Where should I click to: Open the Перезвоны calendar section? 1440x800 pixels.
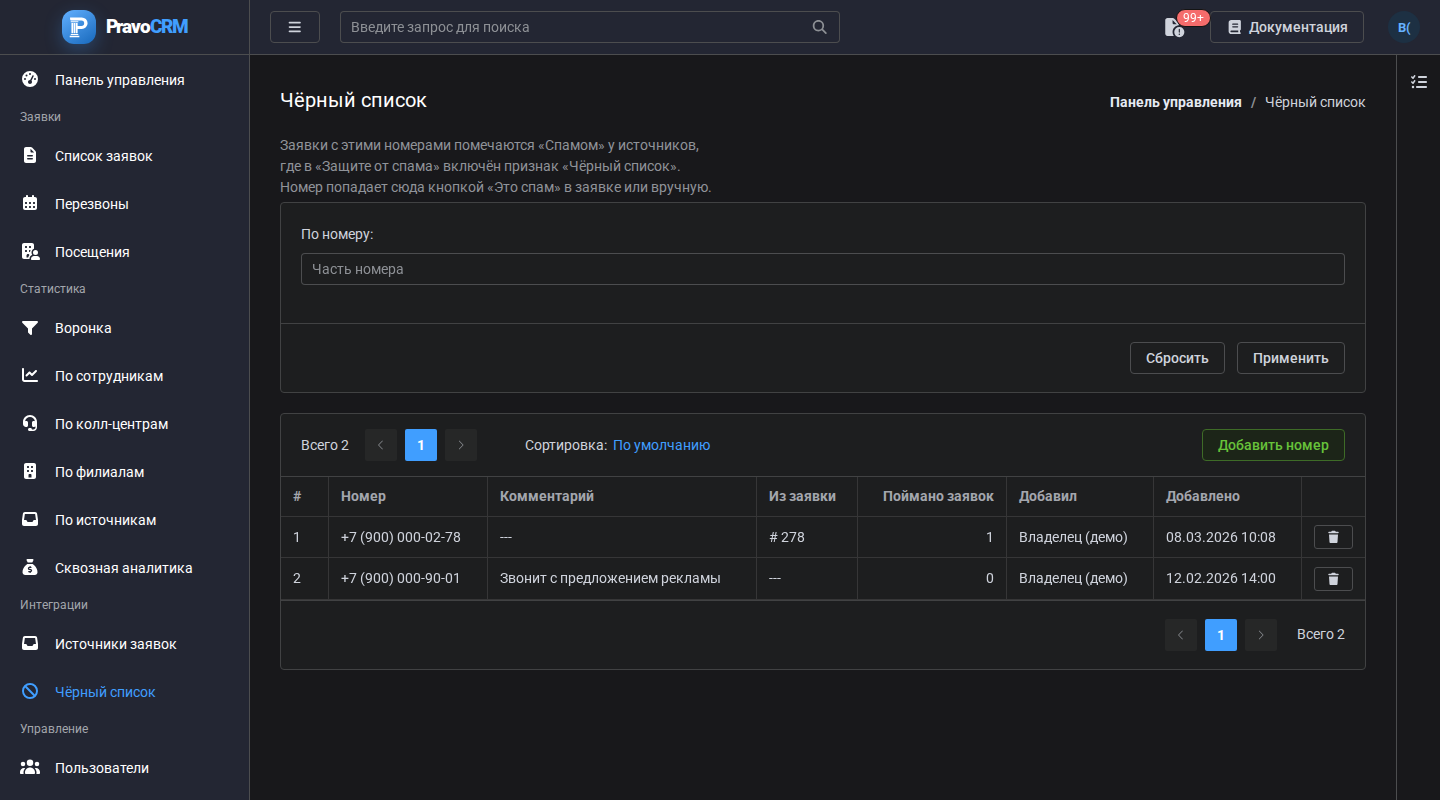tap(91, 204)
